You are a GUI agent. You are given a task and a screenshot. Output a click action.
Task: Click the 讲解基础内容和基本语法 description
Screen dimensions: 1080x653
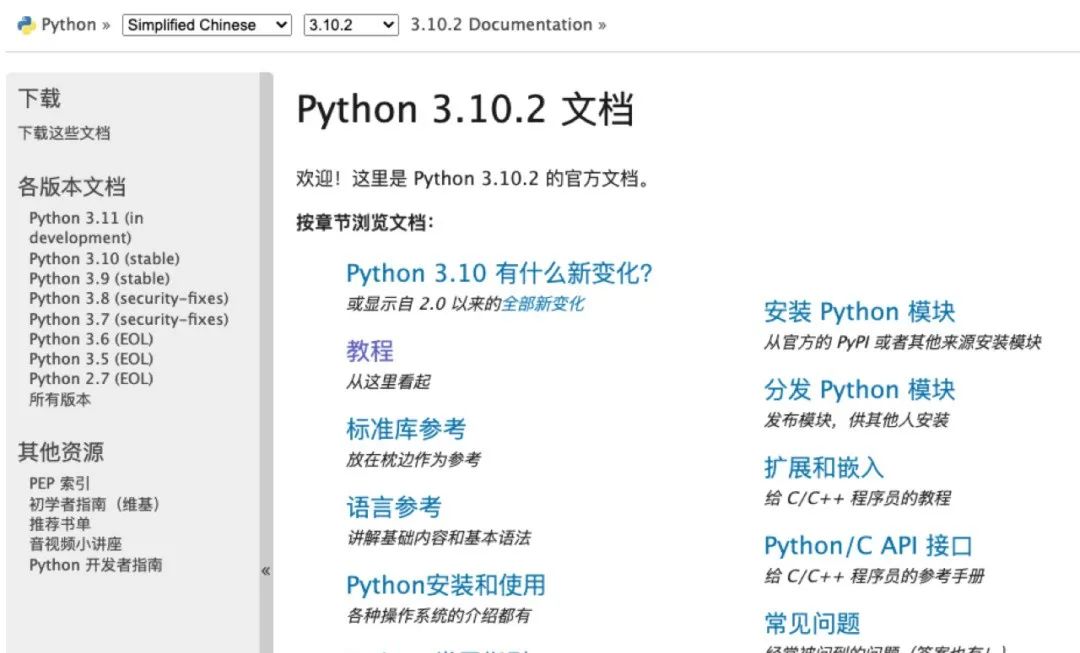pyautogui.click(x=439, y=538)
